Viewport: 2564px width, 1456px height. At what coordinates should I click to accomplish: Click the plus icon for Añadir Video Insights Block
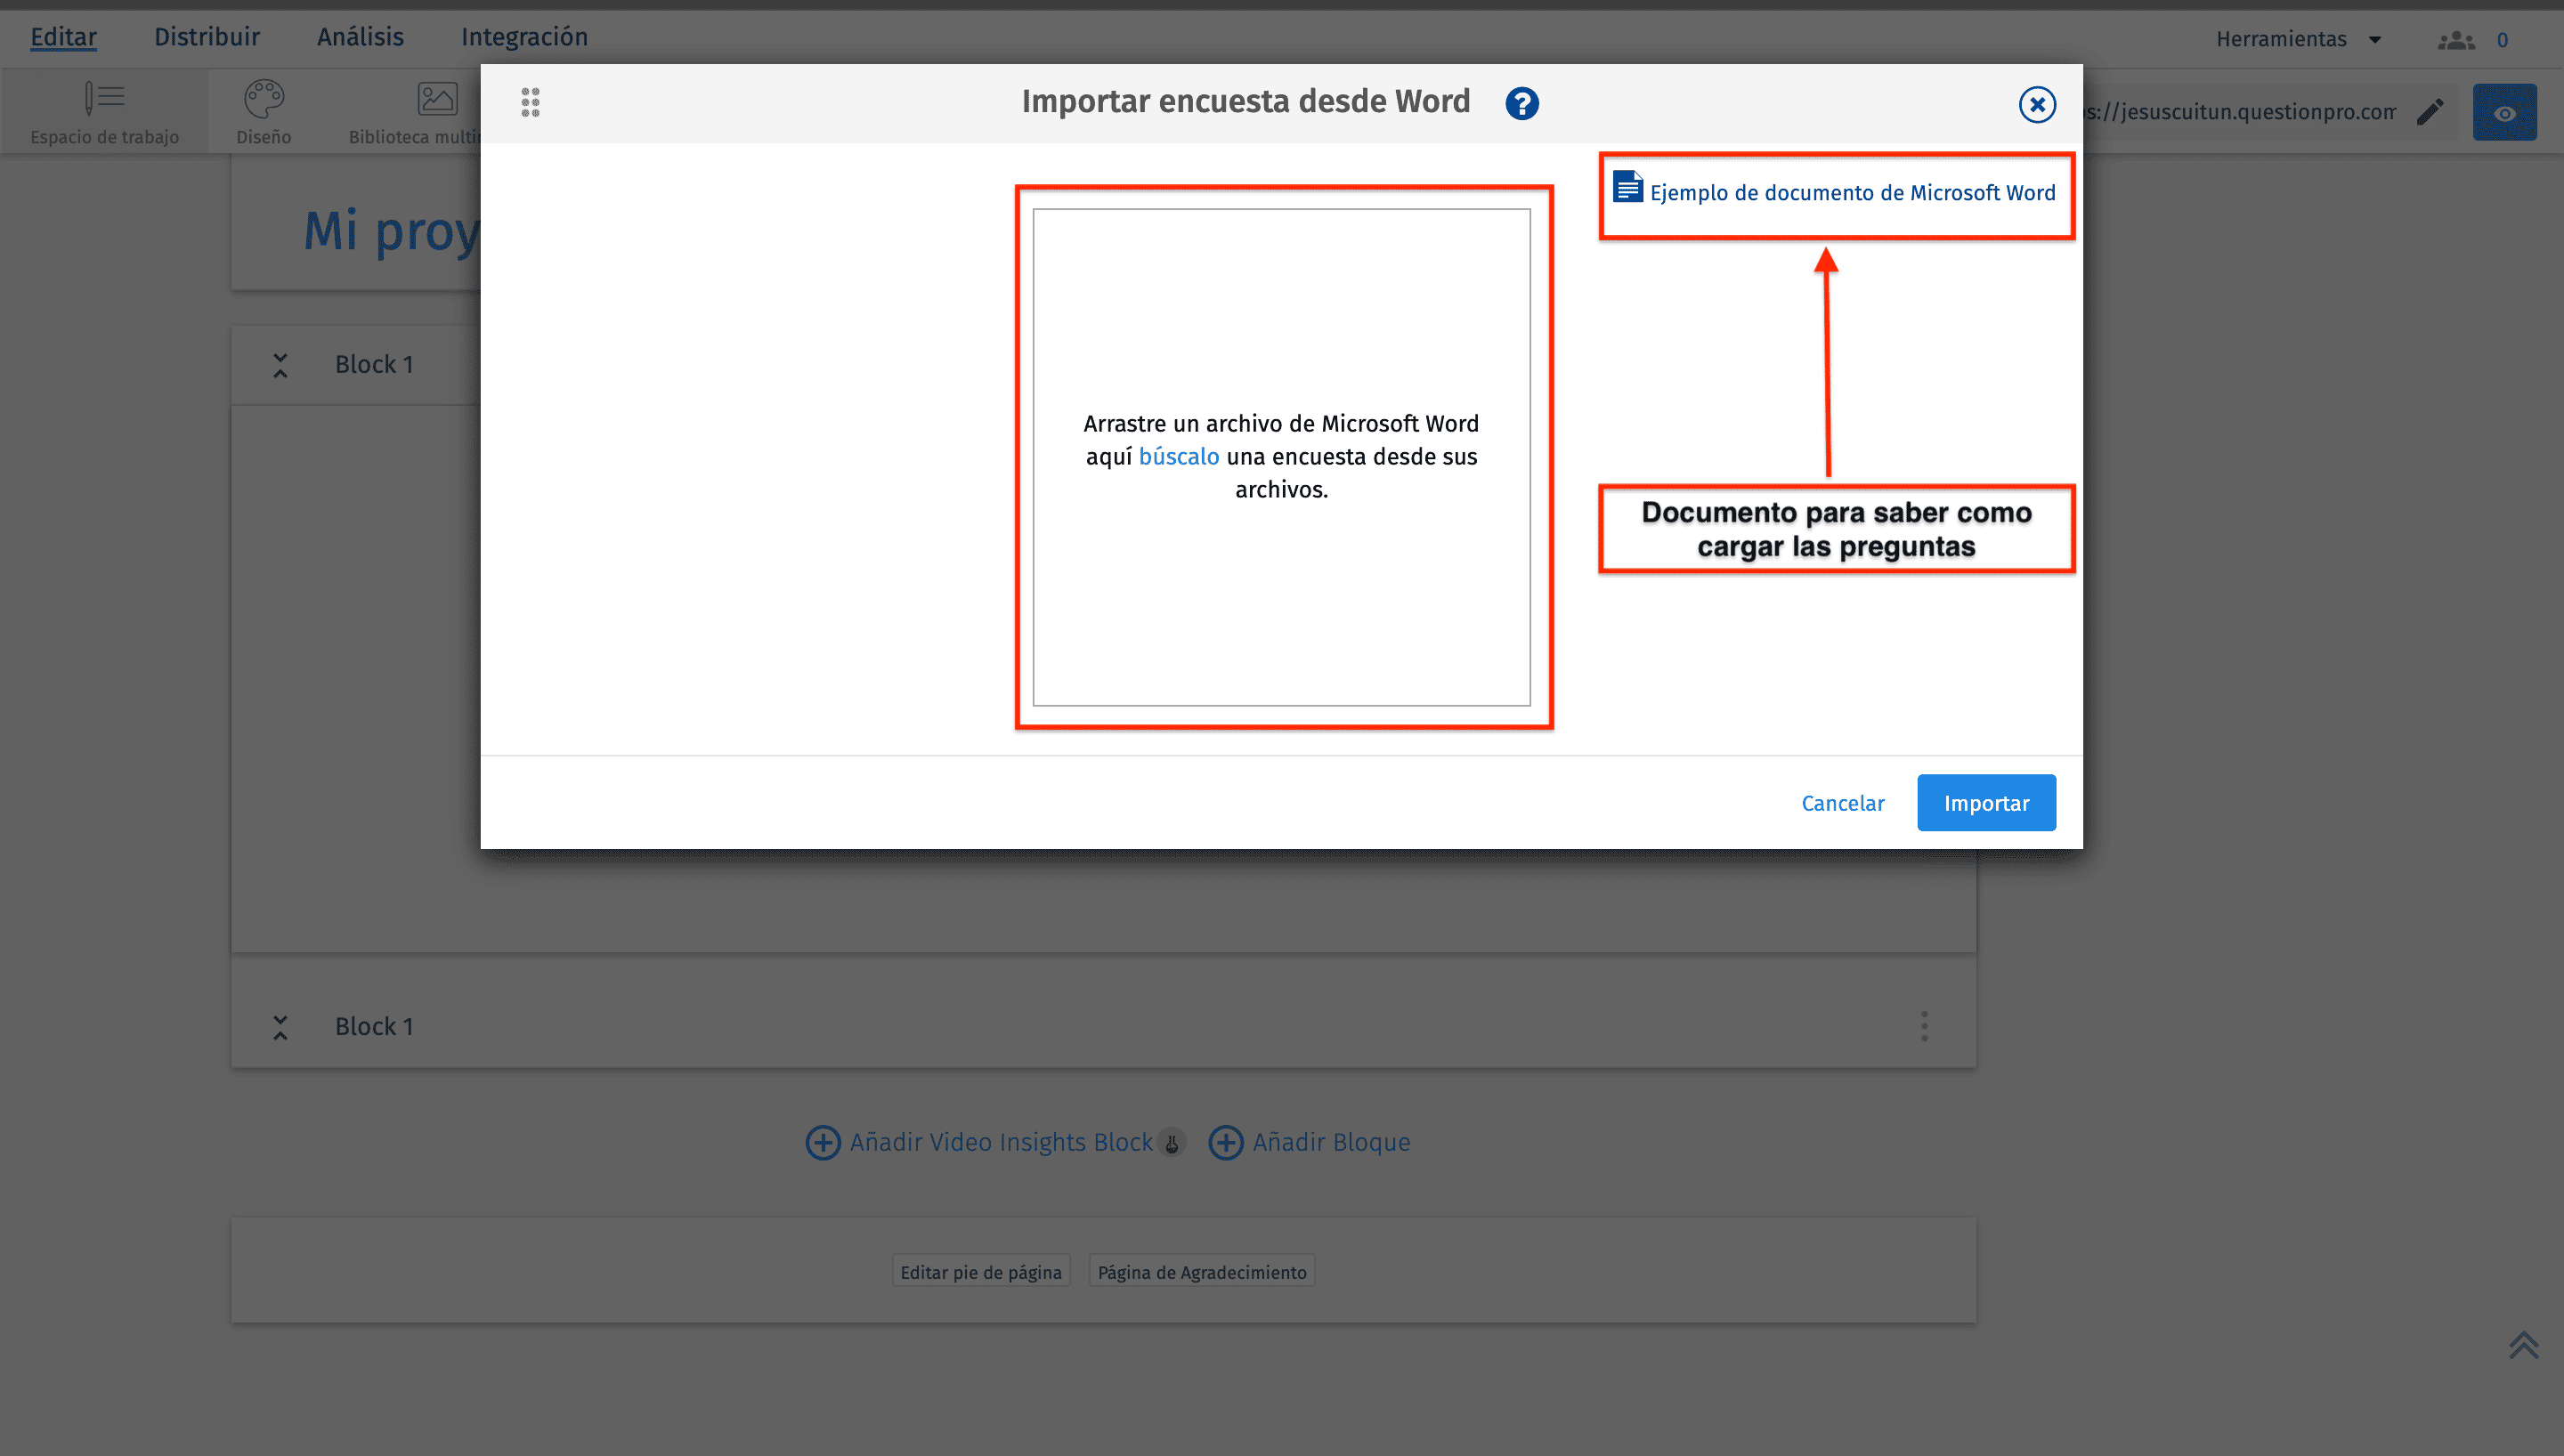(823, 1142)
